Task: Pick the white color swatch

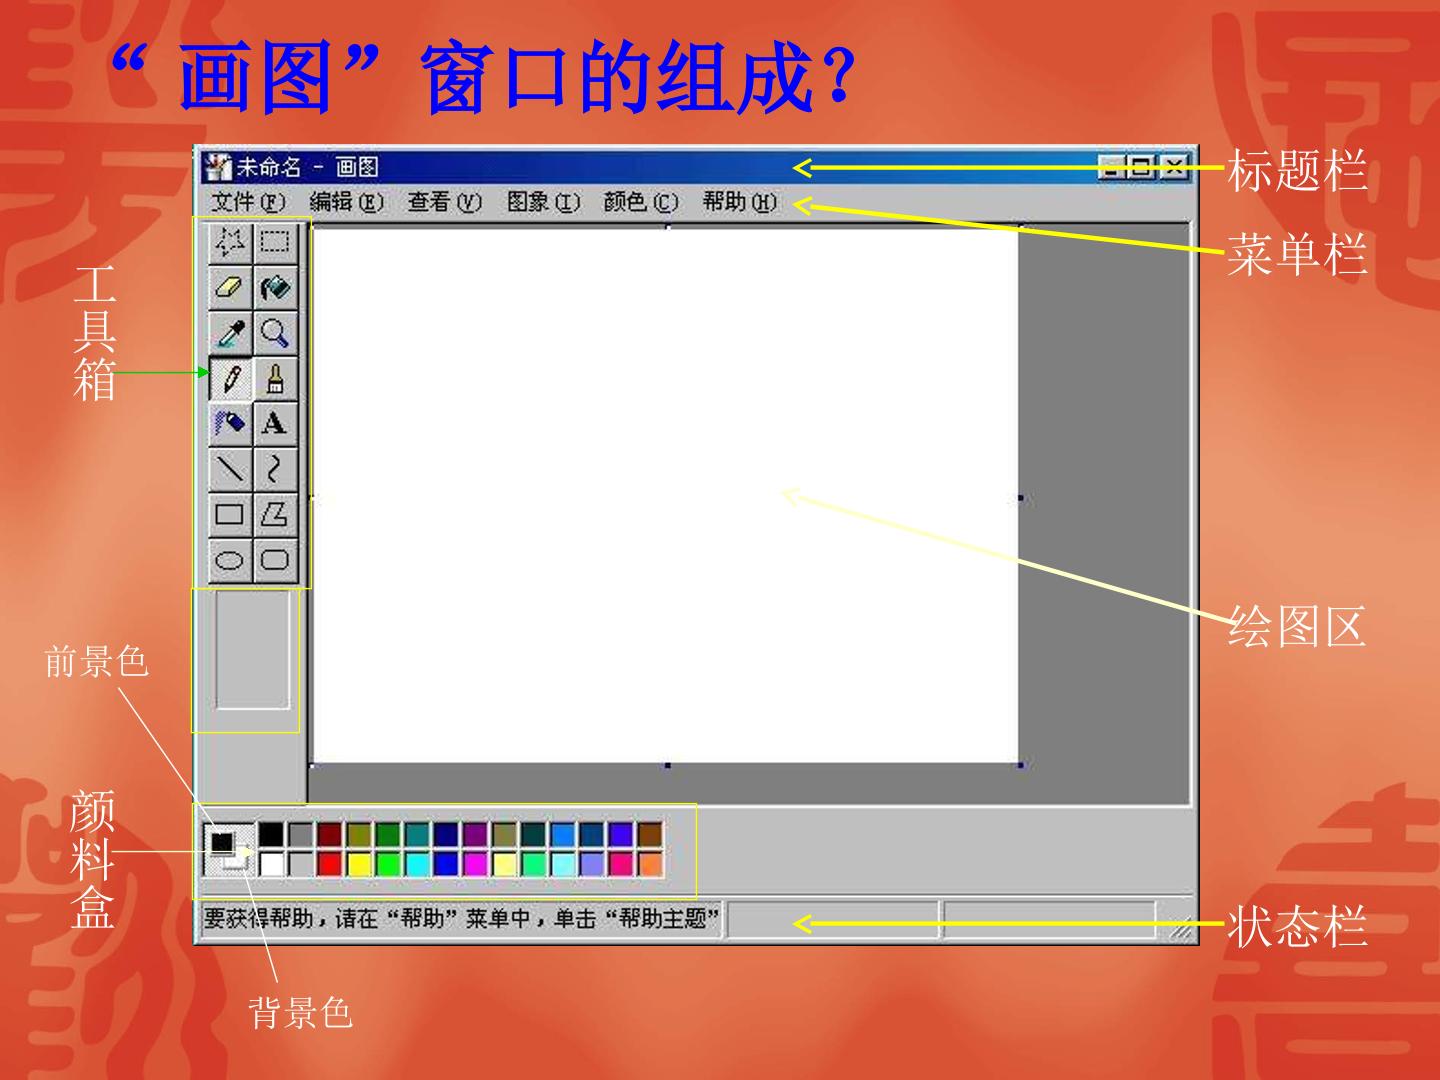Action: [271, 864]
